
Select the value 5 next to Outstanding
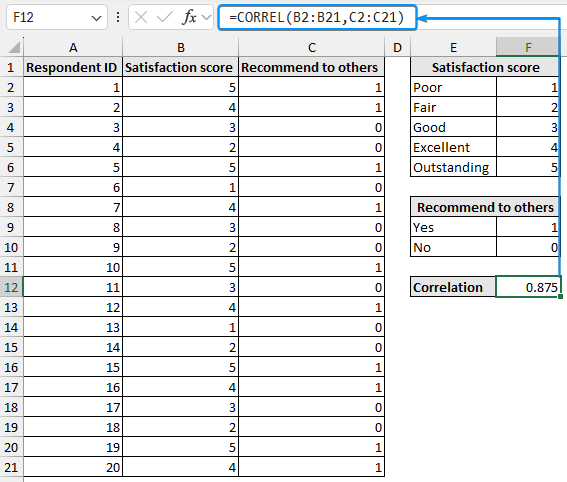pyautogui.click(x=528, y=167)
